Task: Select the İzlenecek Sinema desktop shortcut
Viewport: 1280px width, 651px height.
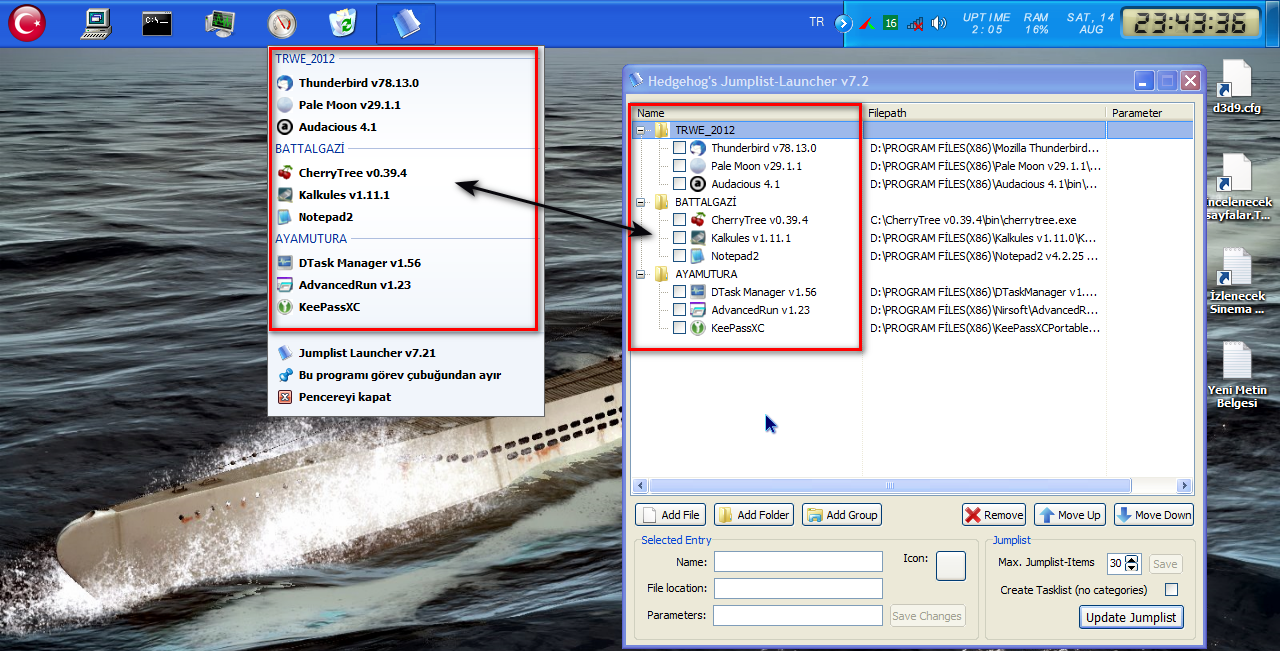Action: (1237, 282)
